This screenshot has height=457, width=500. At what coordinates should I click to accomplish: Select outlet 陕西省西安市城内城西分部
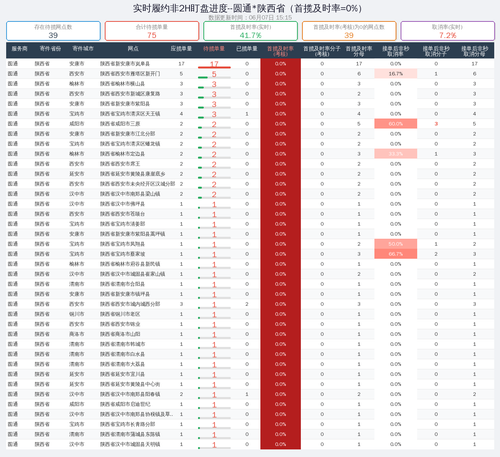point(130,304)
